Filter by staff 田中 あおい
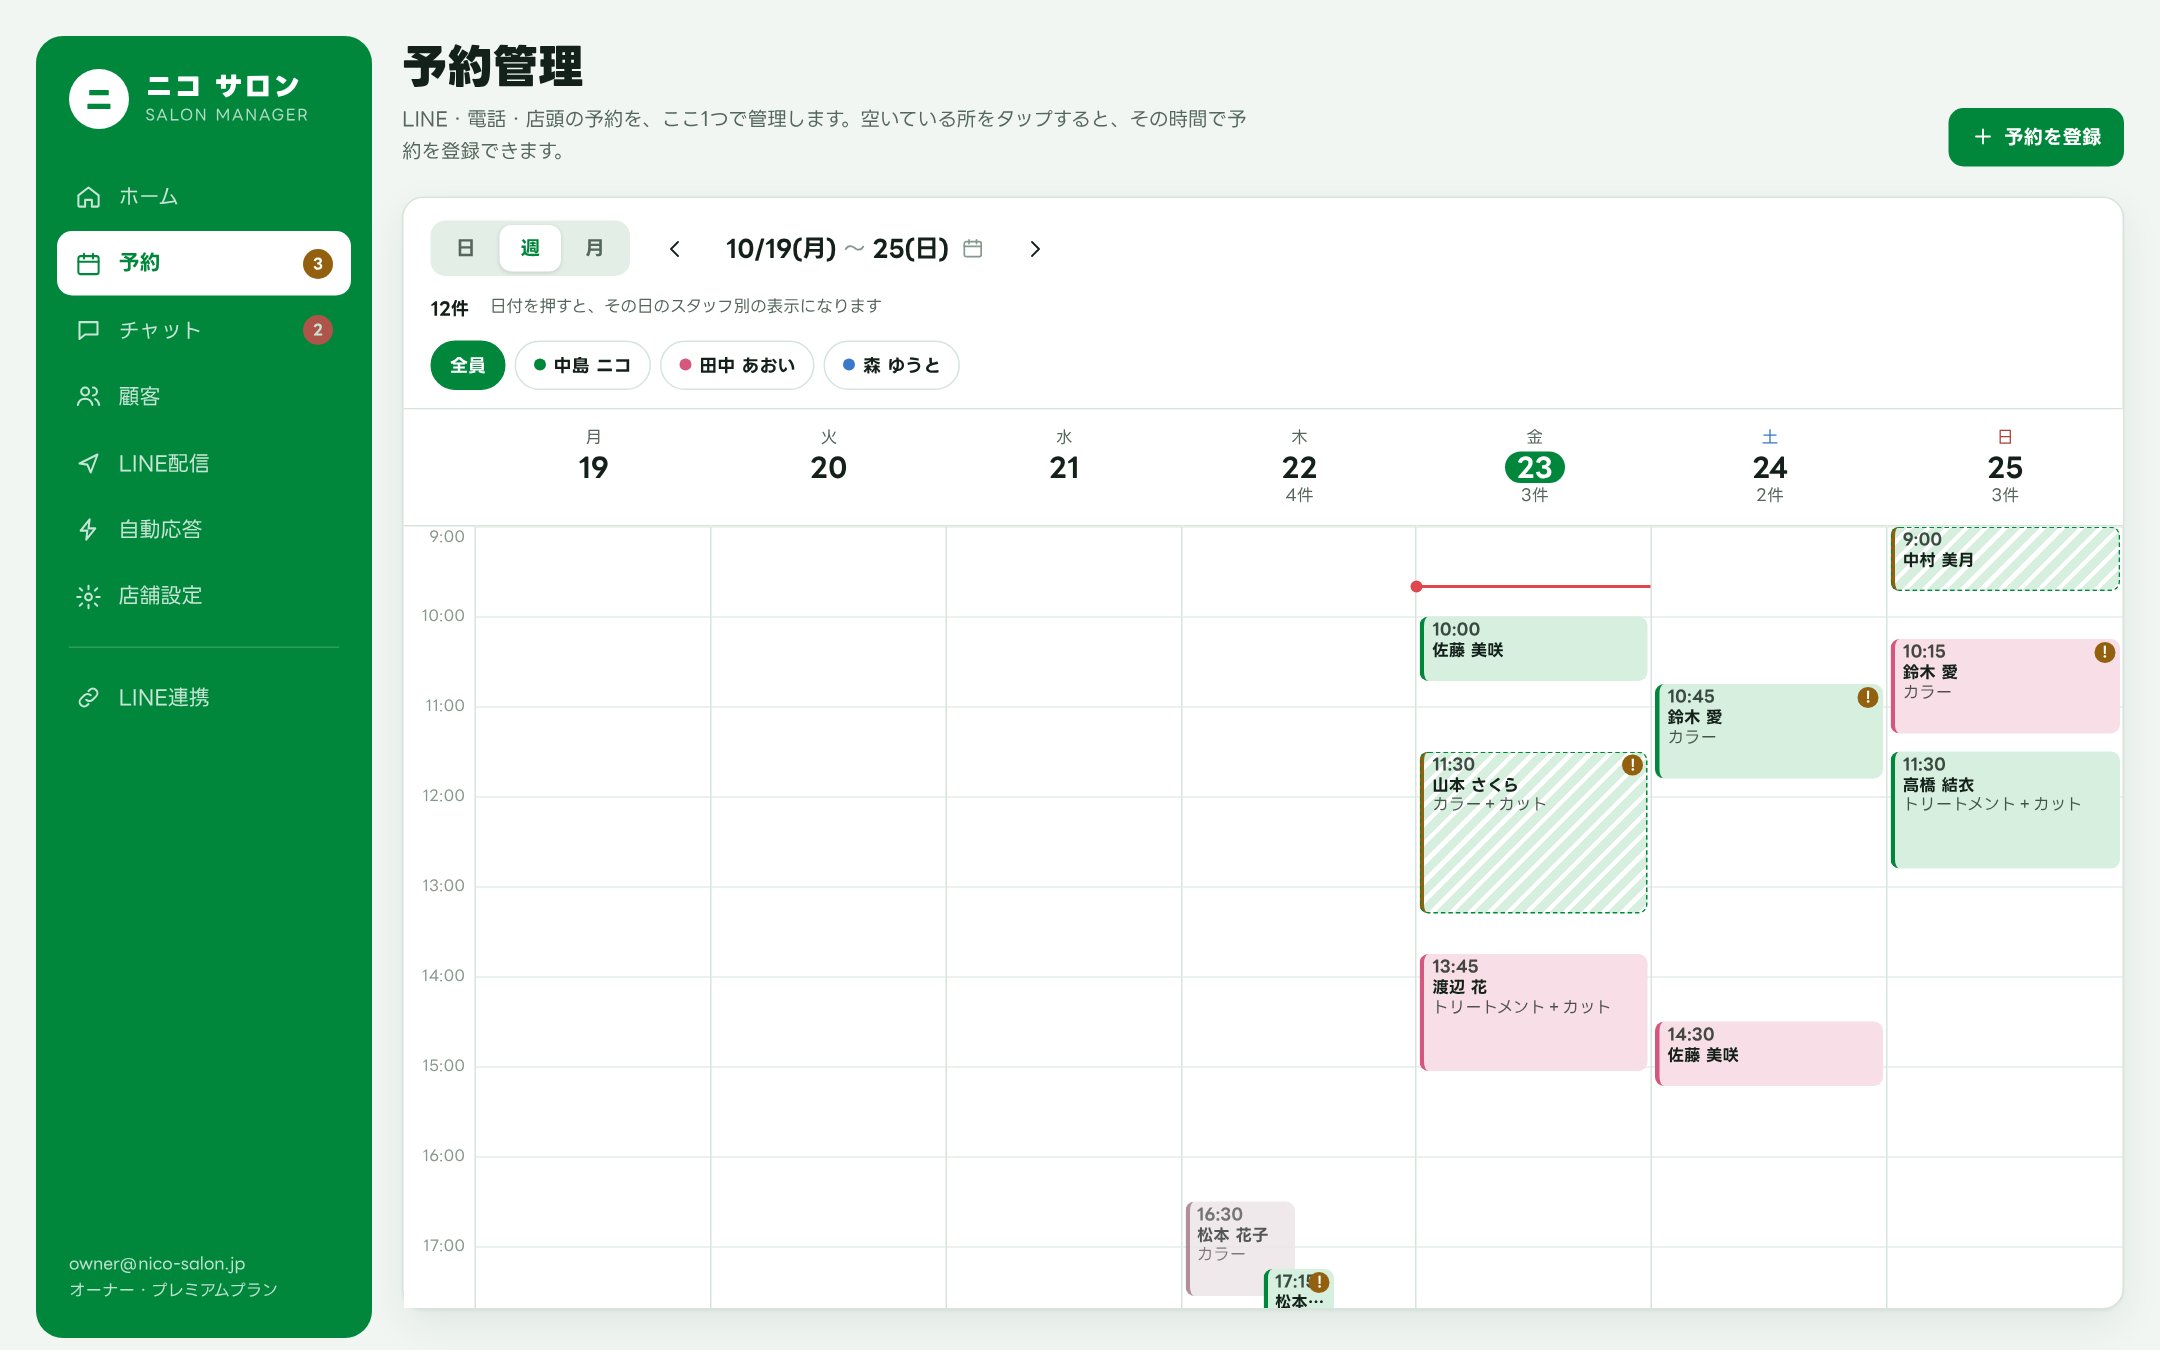 coord(737,365)
